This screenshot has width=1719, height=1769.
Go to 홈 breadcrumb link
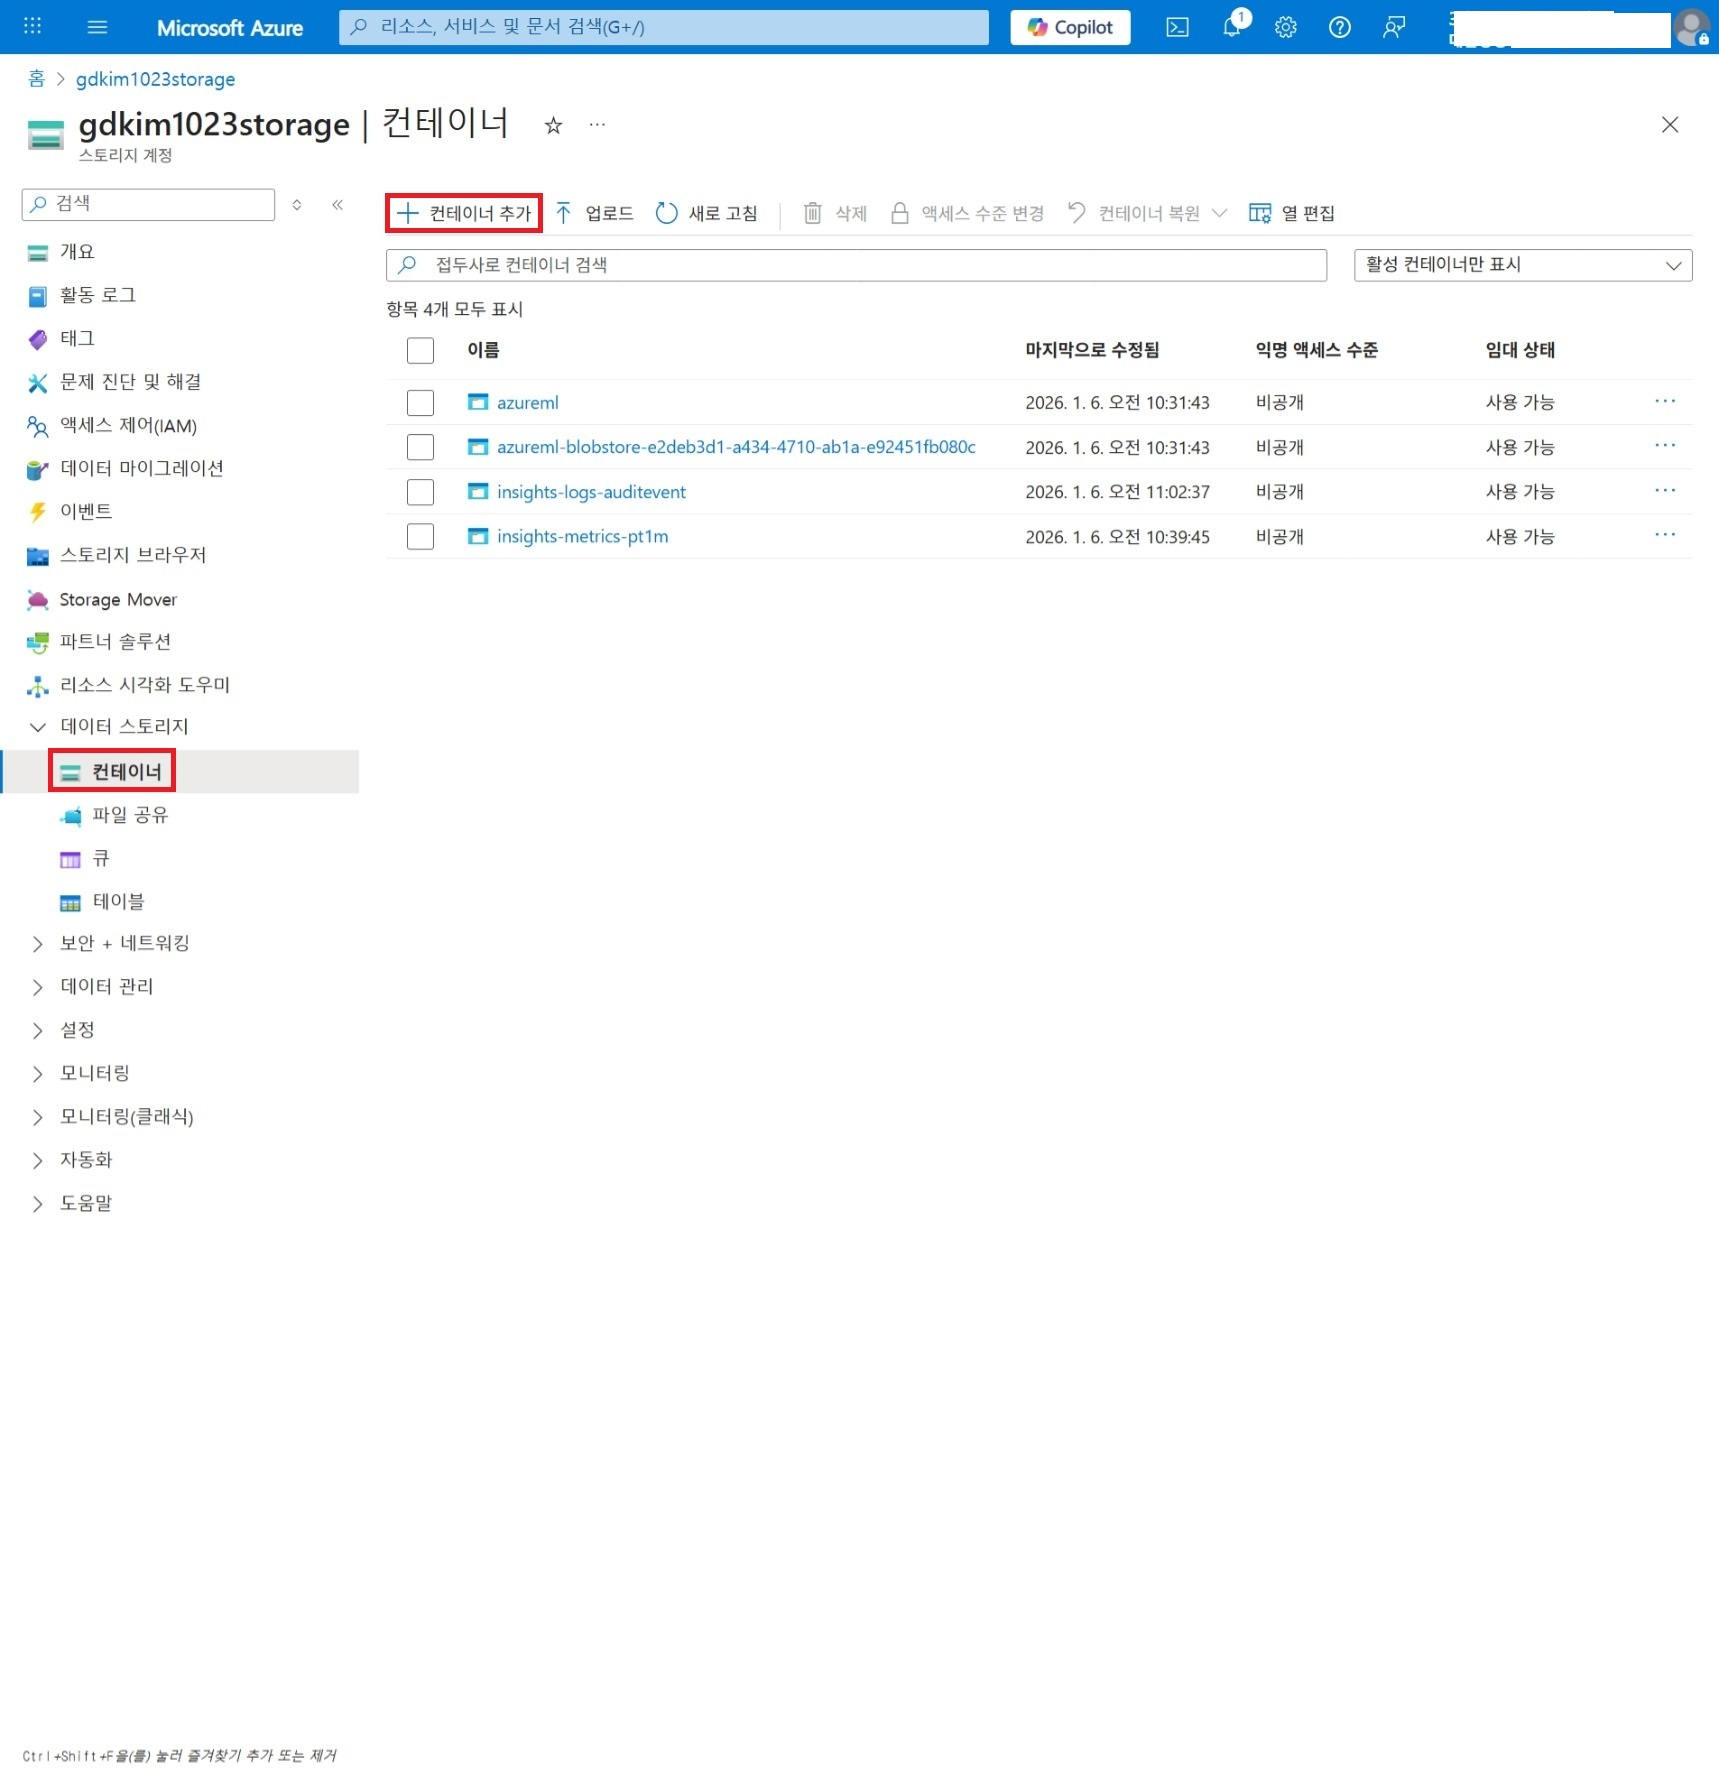(x=36, y=79)
